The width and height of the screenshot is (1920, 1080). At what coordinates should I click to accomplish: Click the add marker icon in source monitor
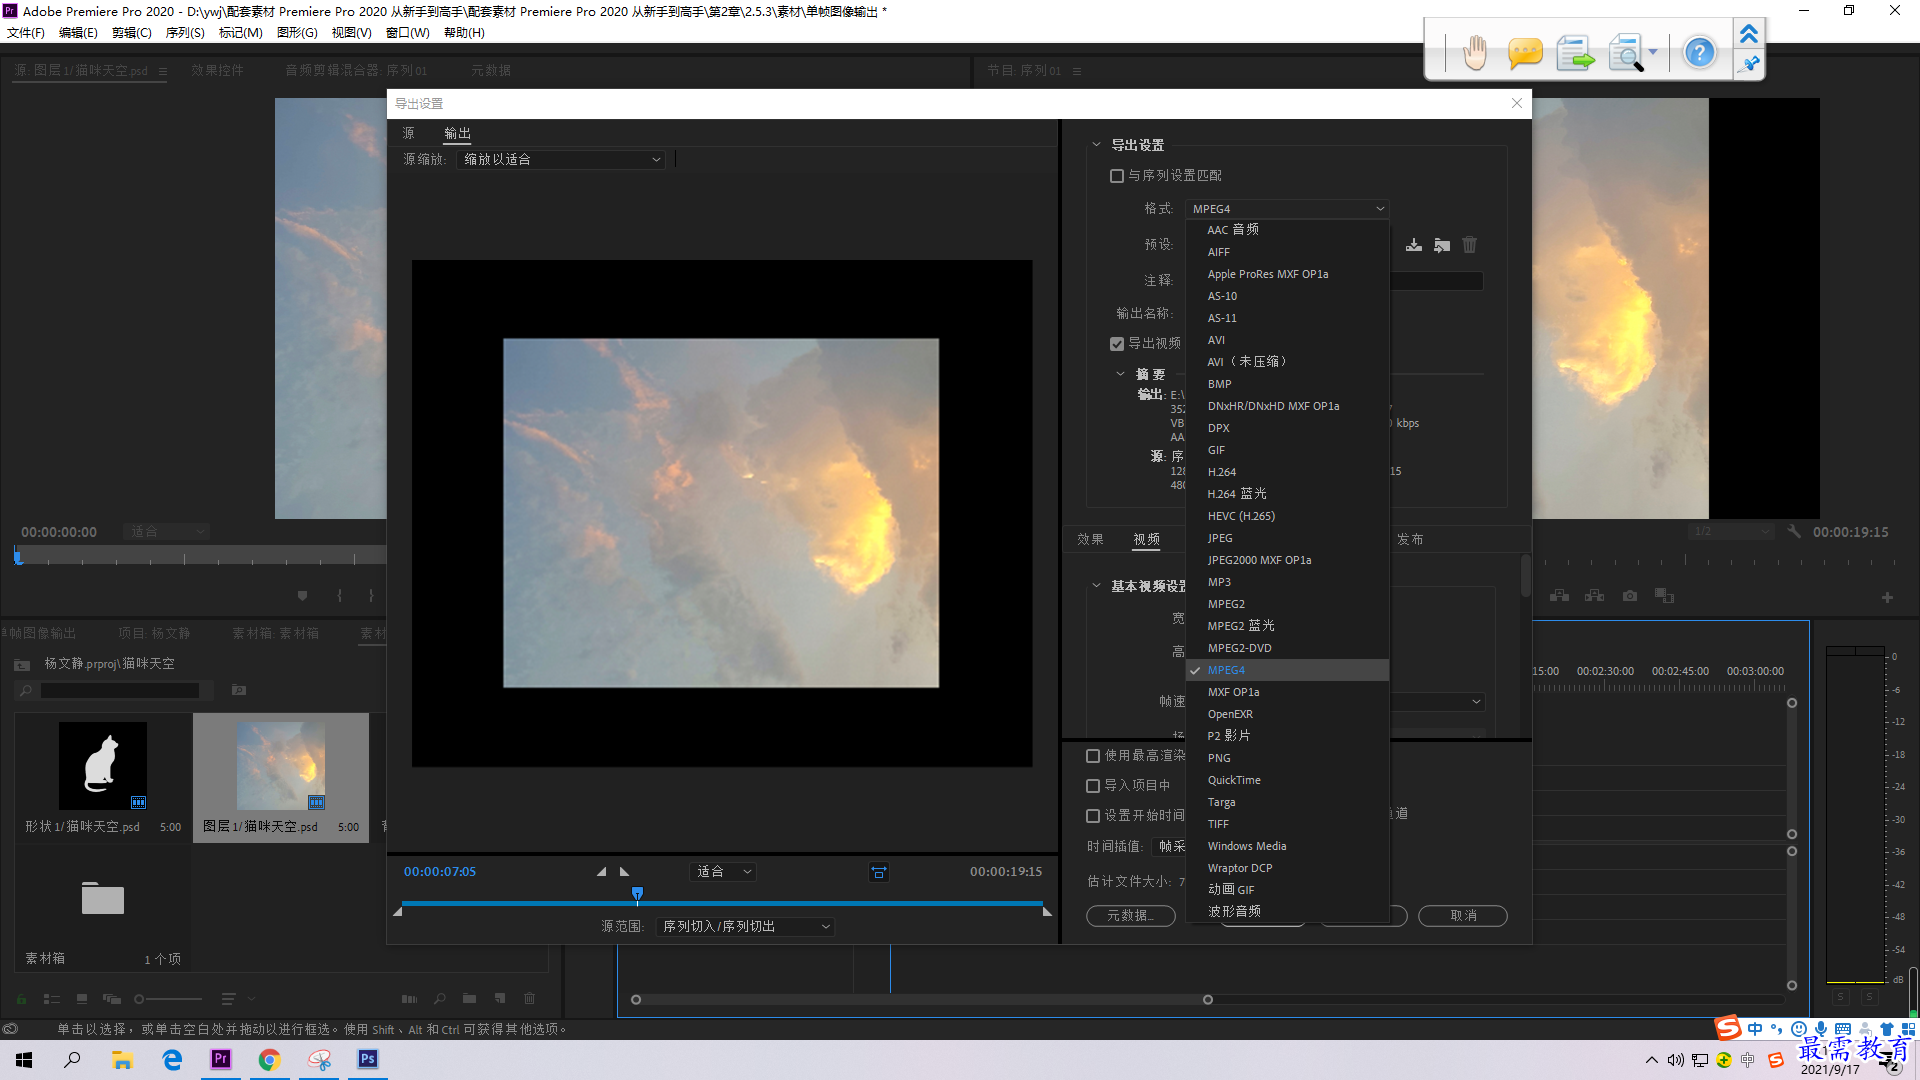point(302,596)
